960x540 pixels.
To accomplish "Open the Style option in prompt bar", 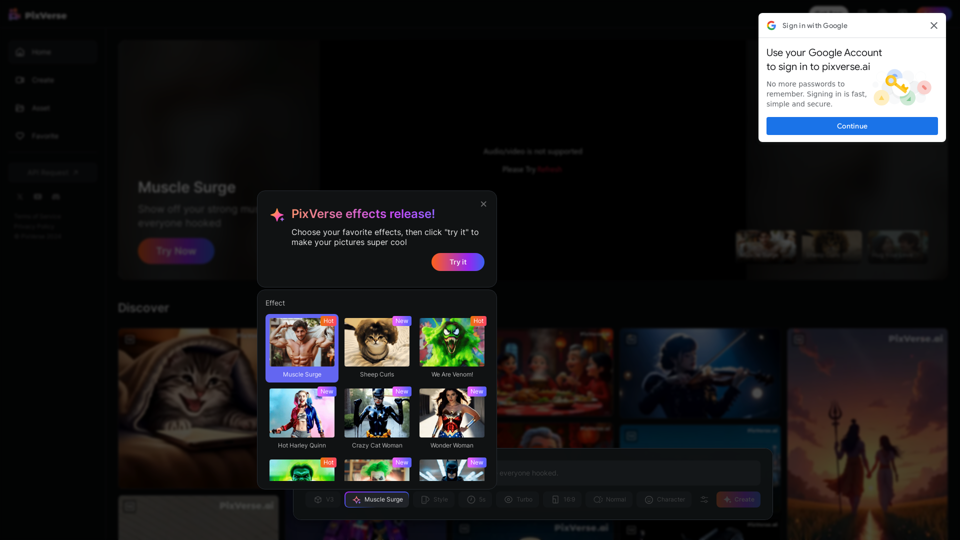I will [434, 500].
